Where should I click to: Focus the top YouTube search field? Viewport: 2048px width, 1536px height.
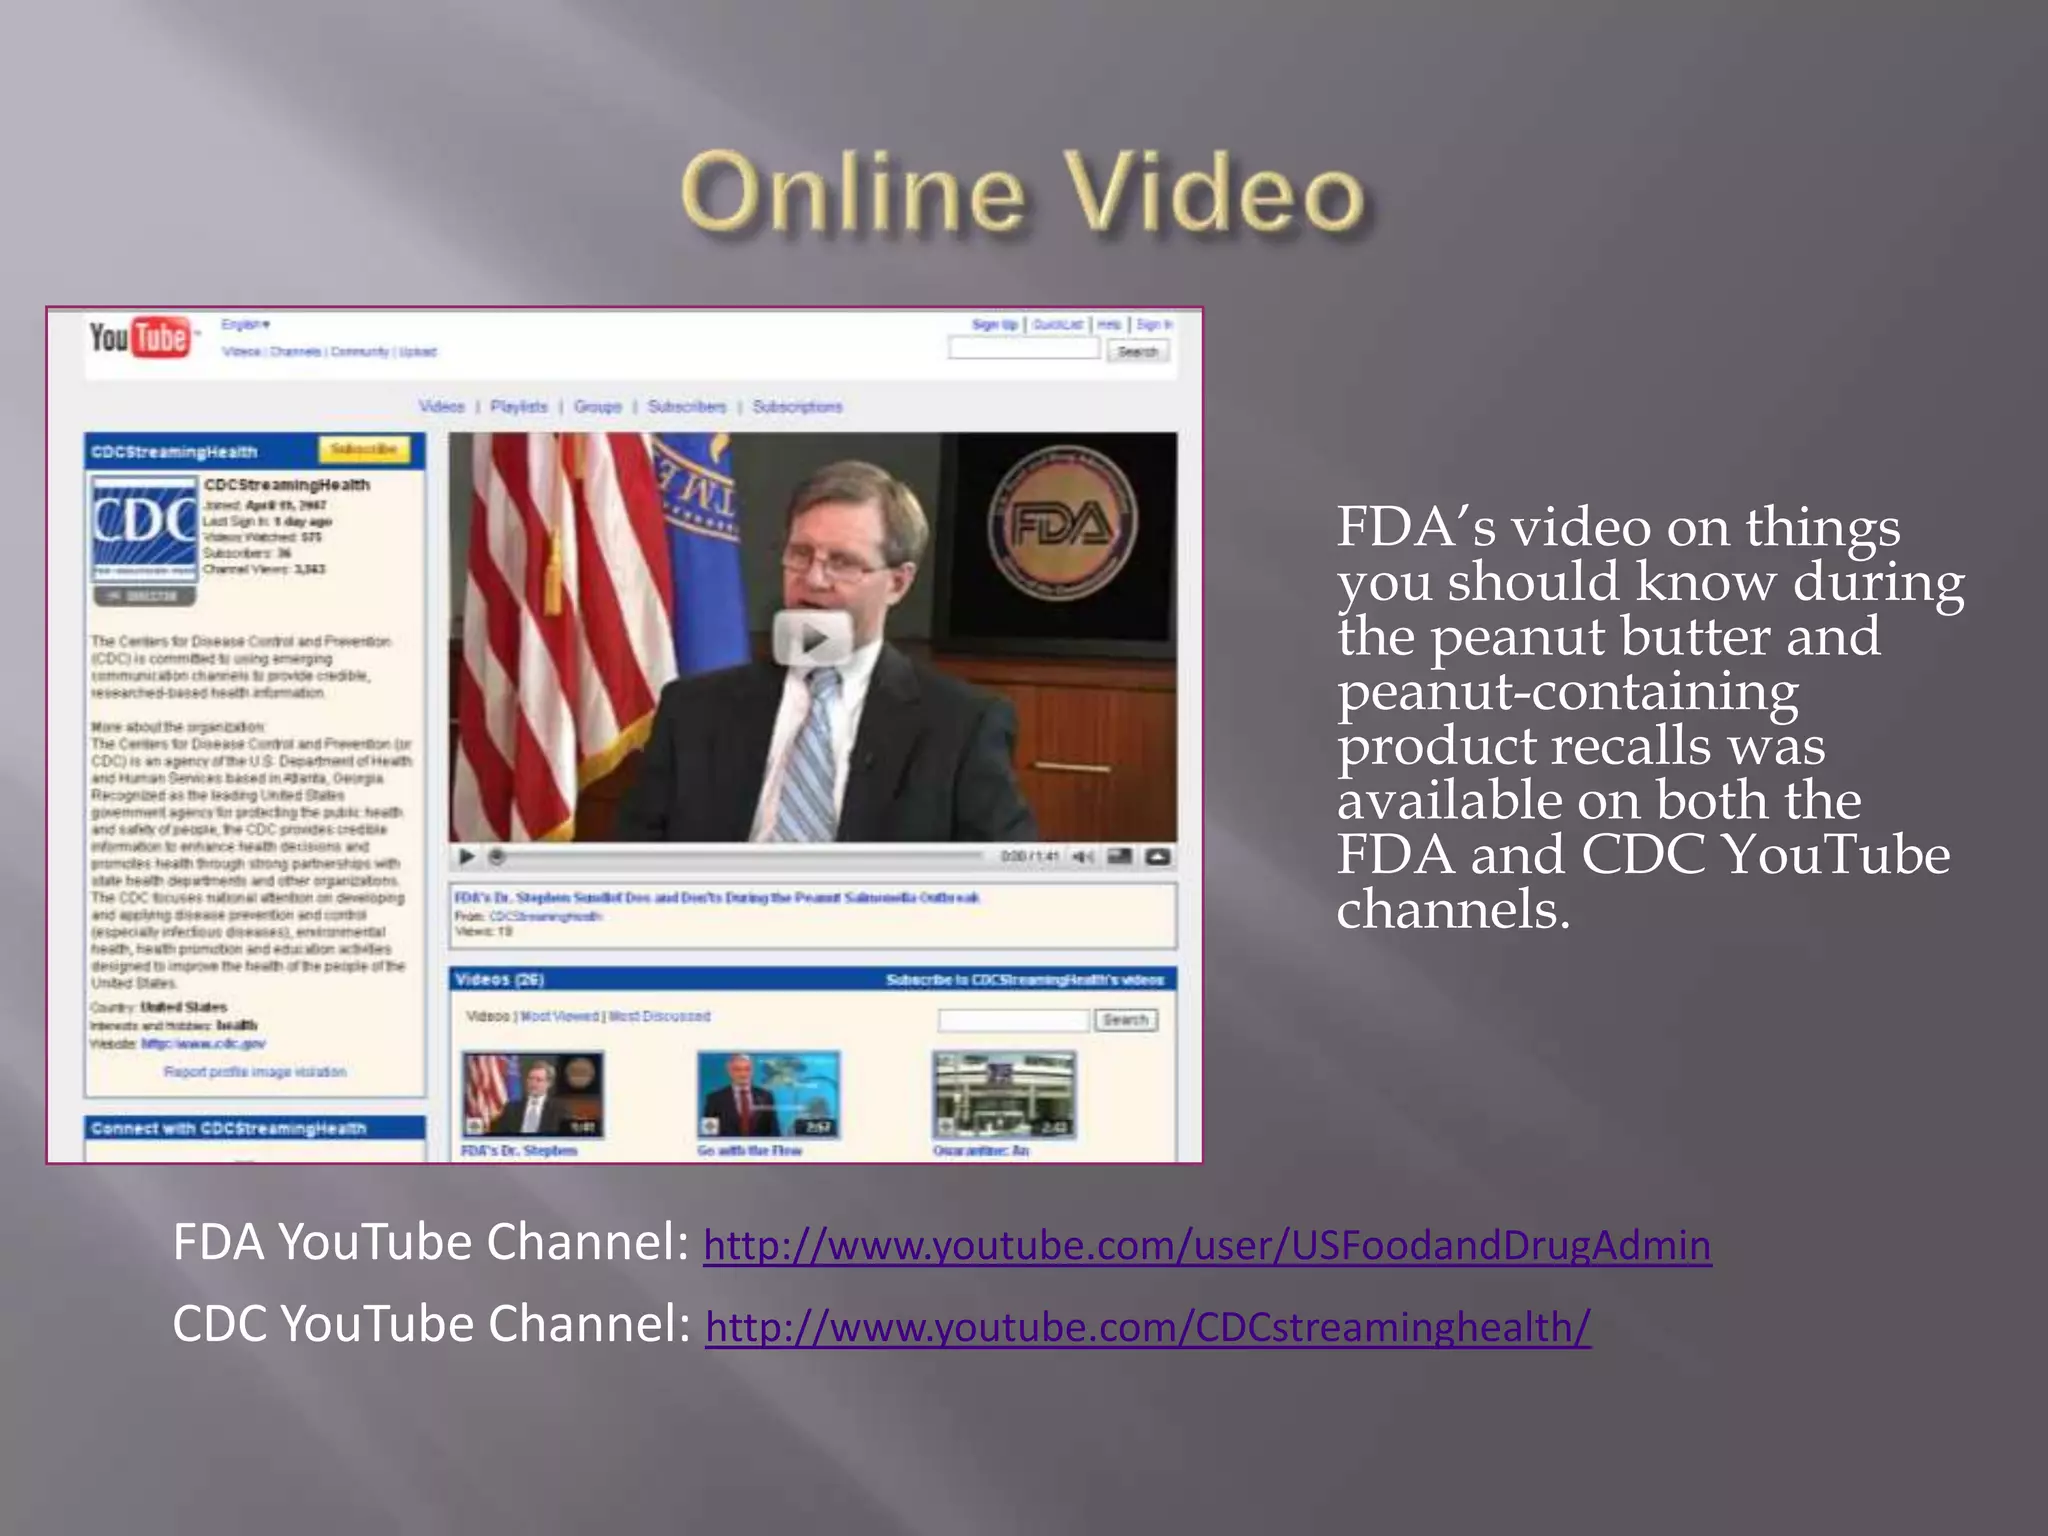1023,349
